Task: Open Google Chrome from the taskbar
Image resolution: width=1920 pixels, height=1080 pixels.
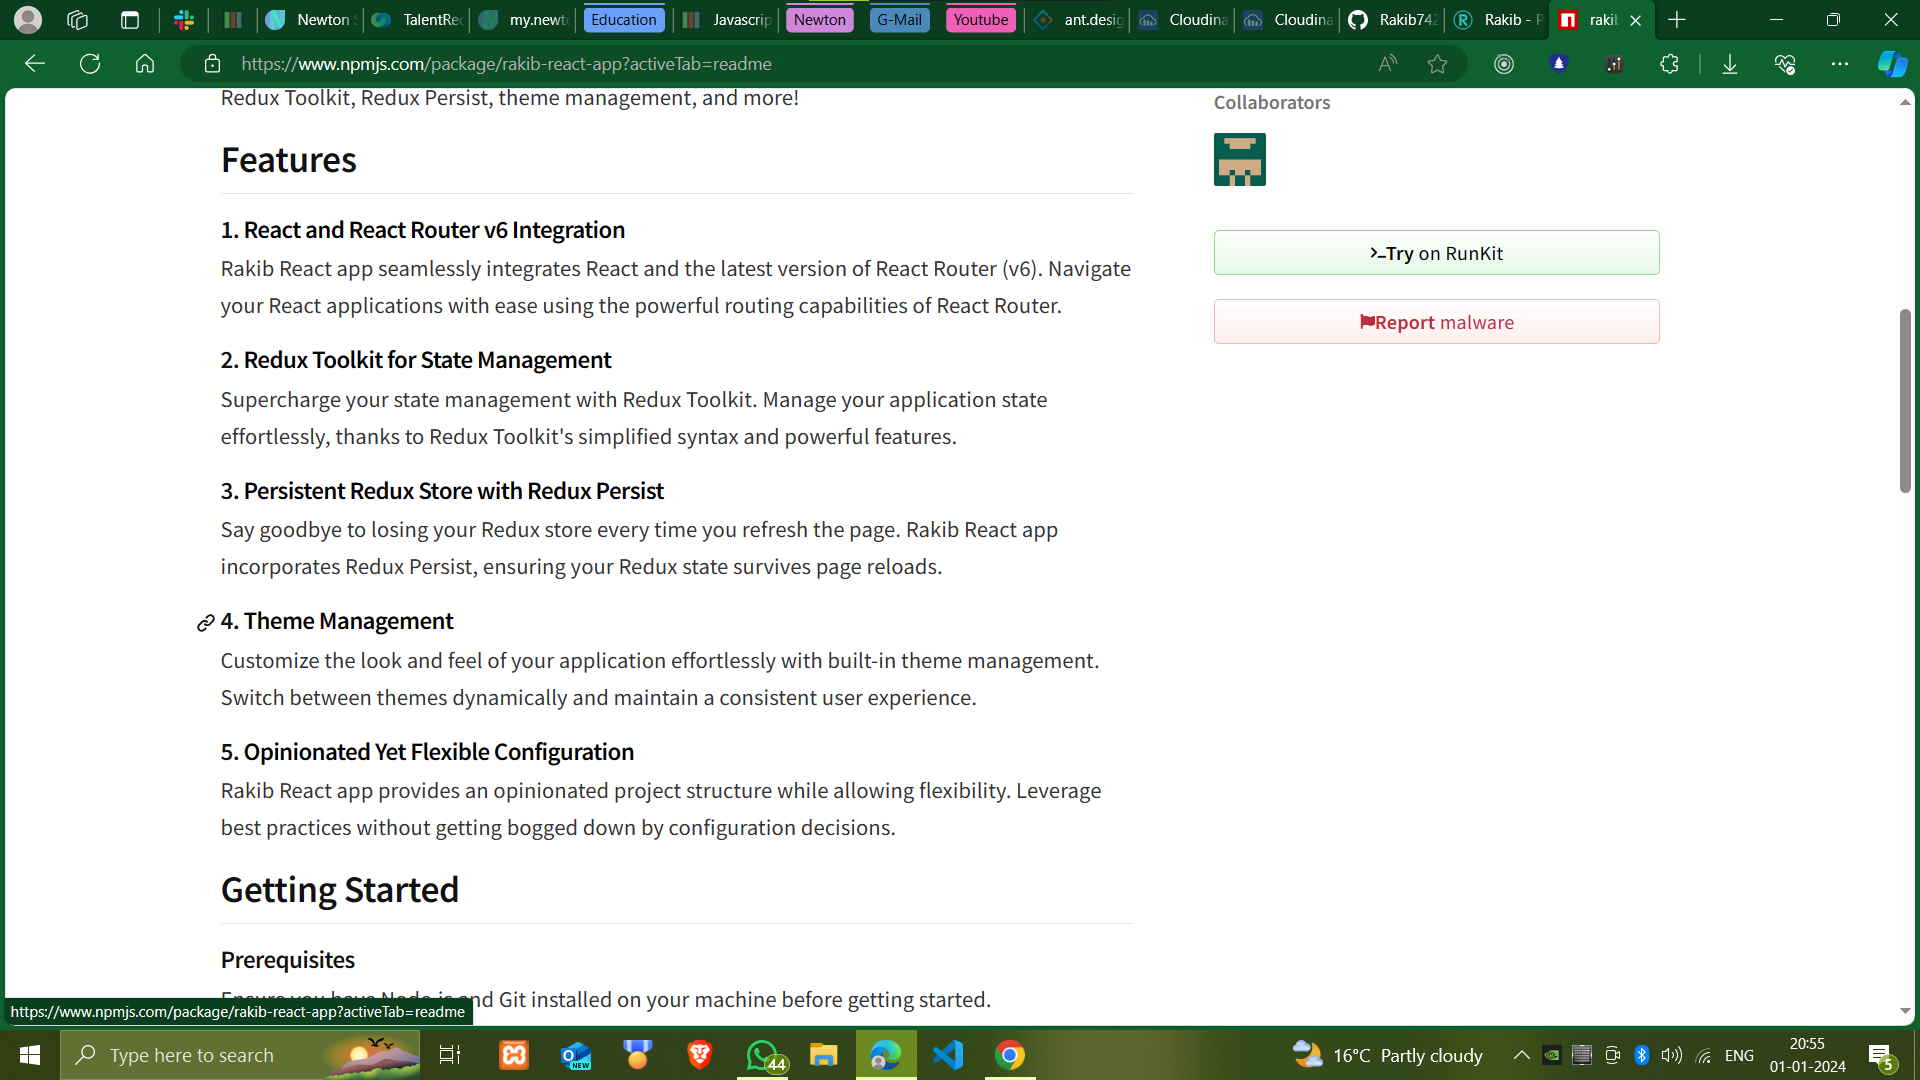Action: click(1010, 1055)
